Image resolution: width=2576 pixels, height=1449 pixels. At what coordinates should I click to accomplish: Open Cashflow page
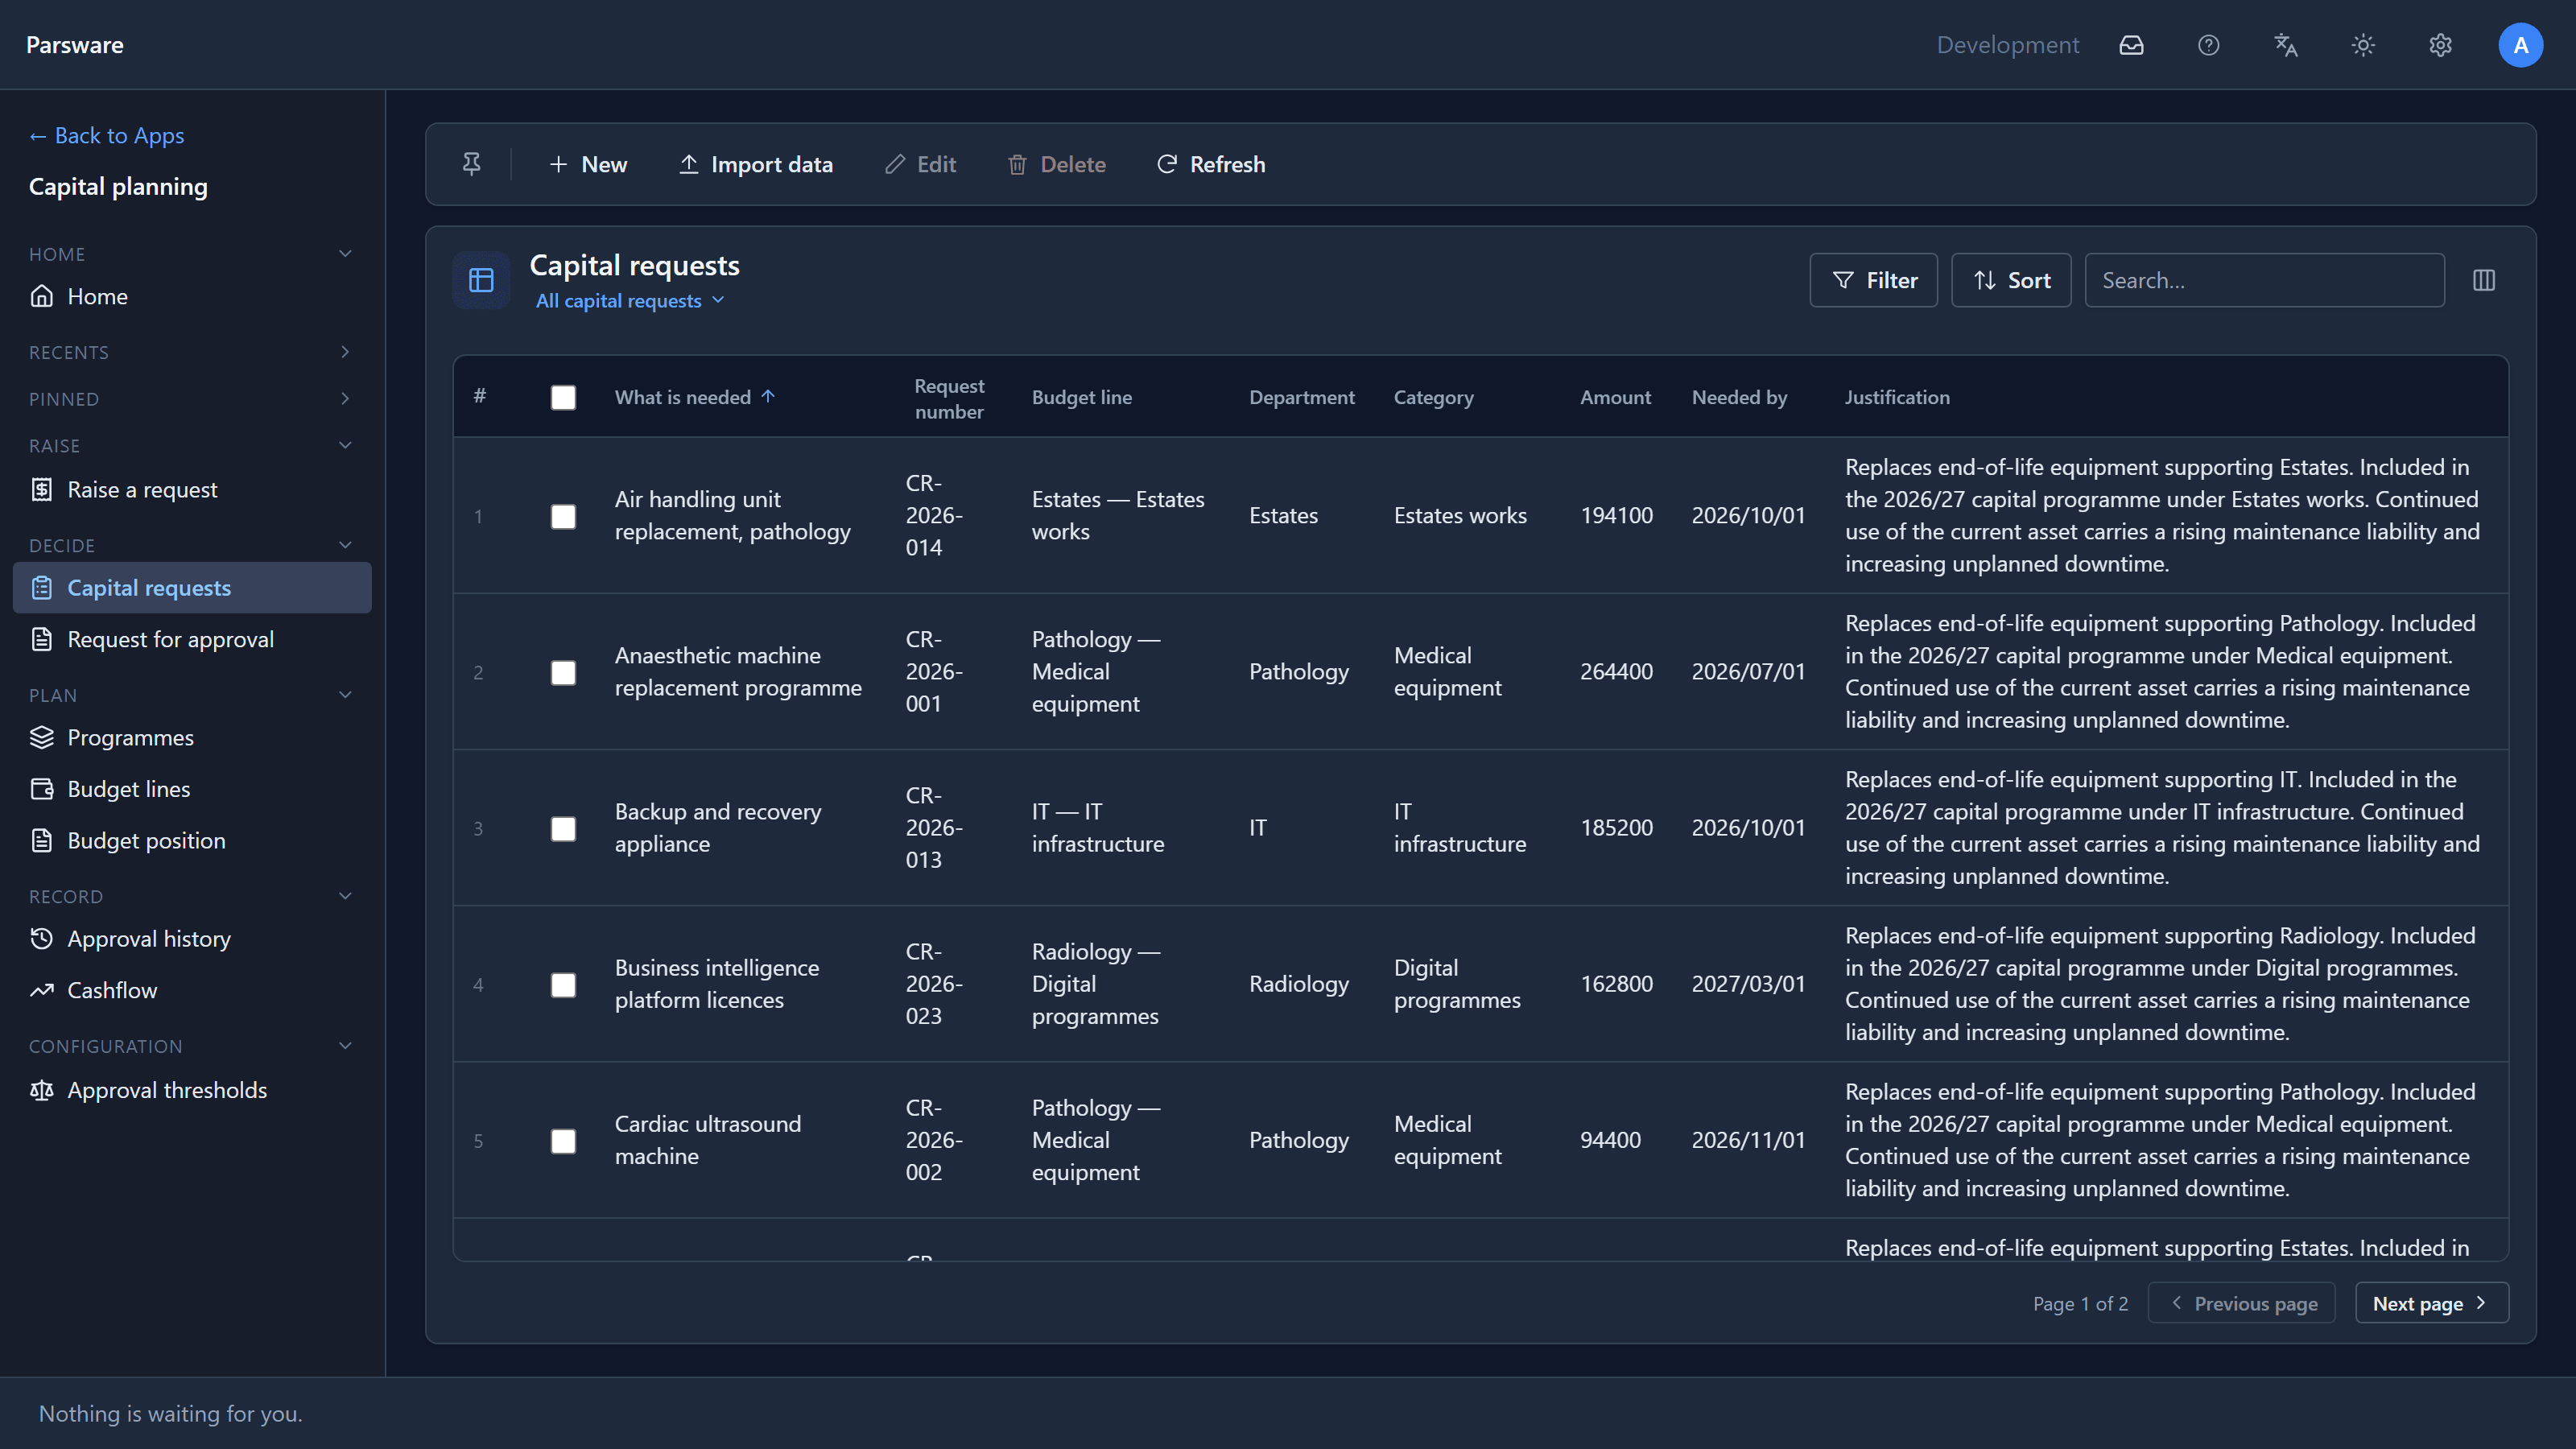click(192, 990)
